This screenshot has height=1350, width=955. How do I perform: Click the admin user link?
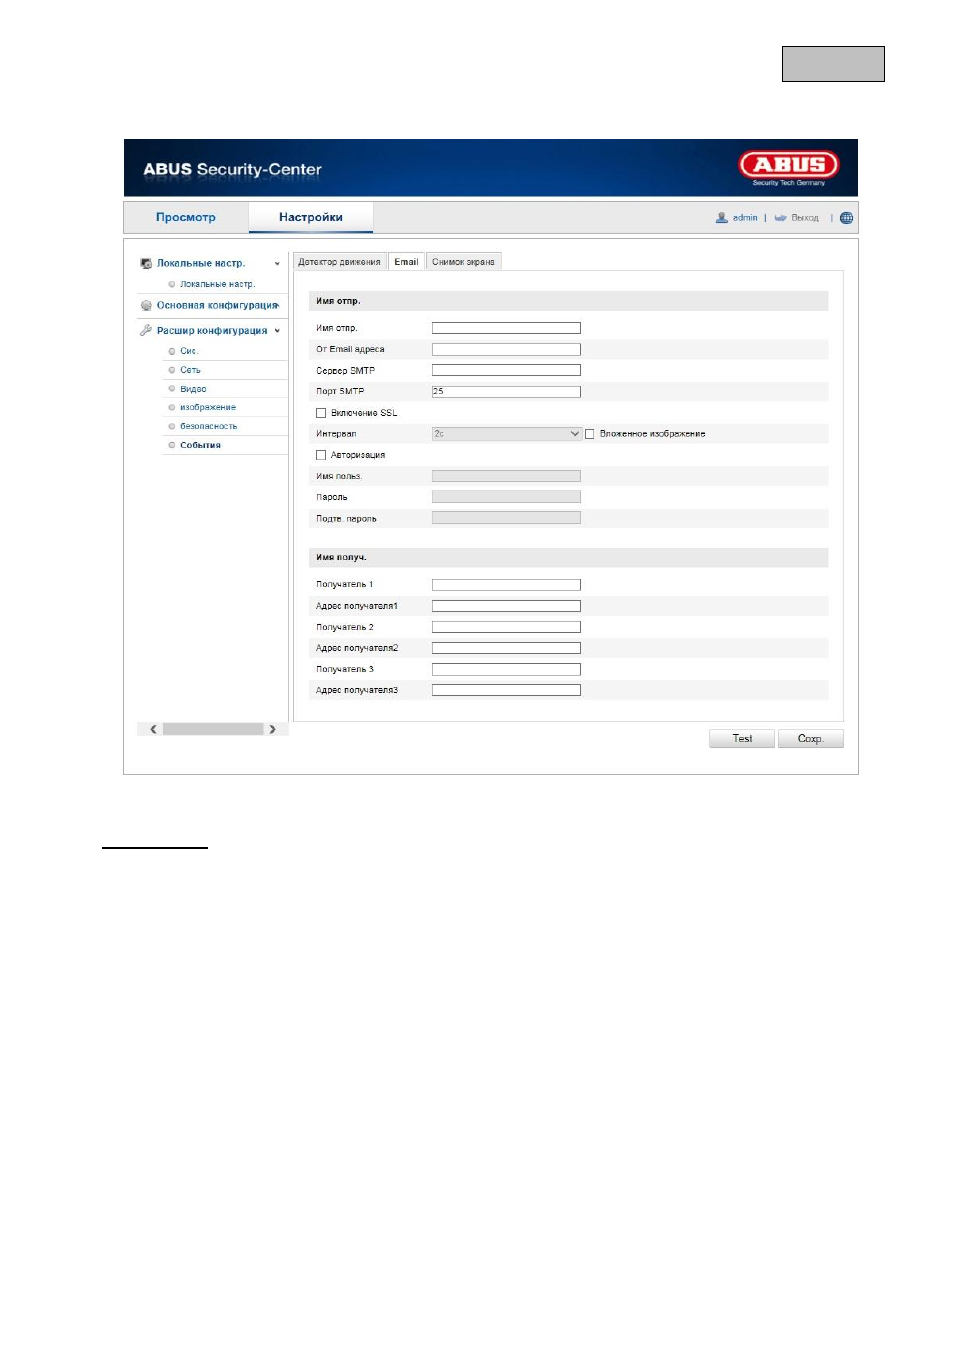tap(745, 218)
